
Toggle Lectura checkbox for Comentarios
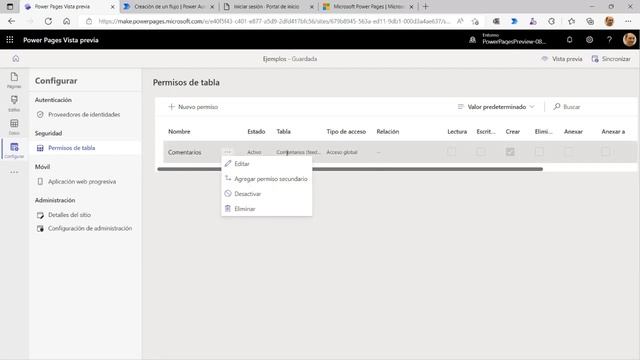[x=451, y=151]
